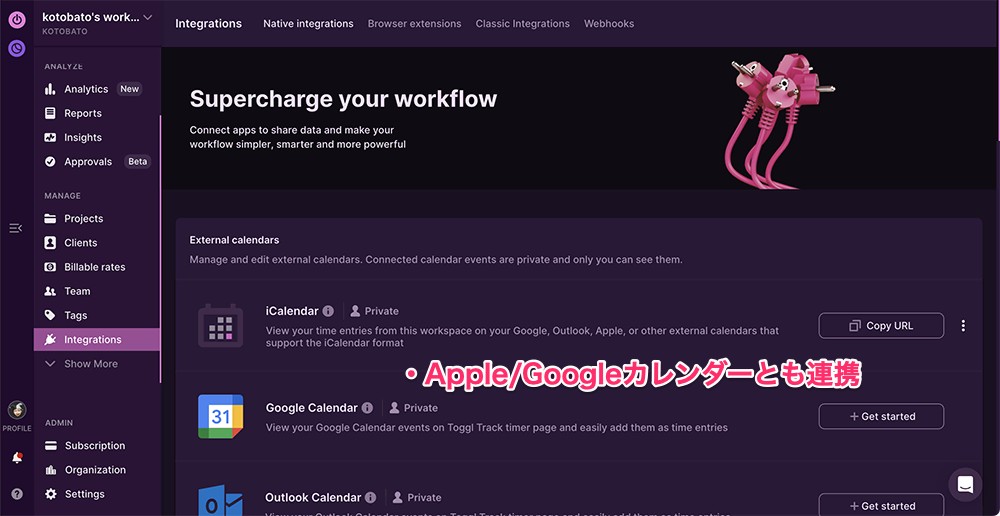Screen dimensions: 1000x516
Task: Click the Team people icon
Action: tap(50, 291)
